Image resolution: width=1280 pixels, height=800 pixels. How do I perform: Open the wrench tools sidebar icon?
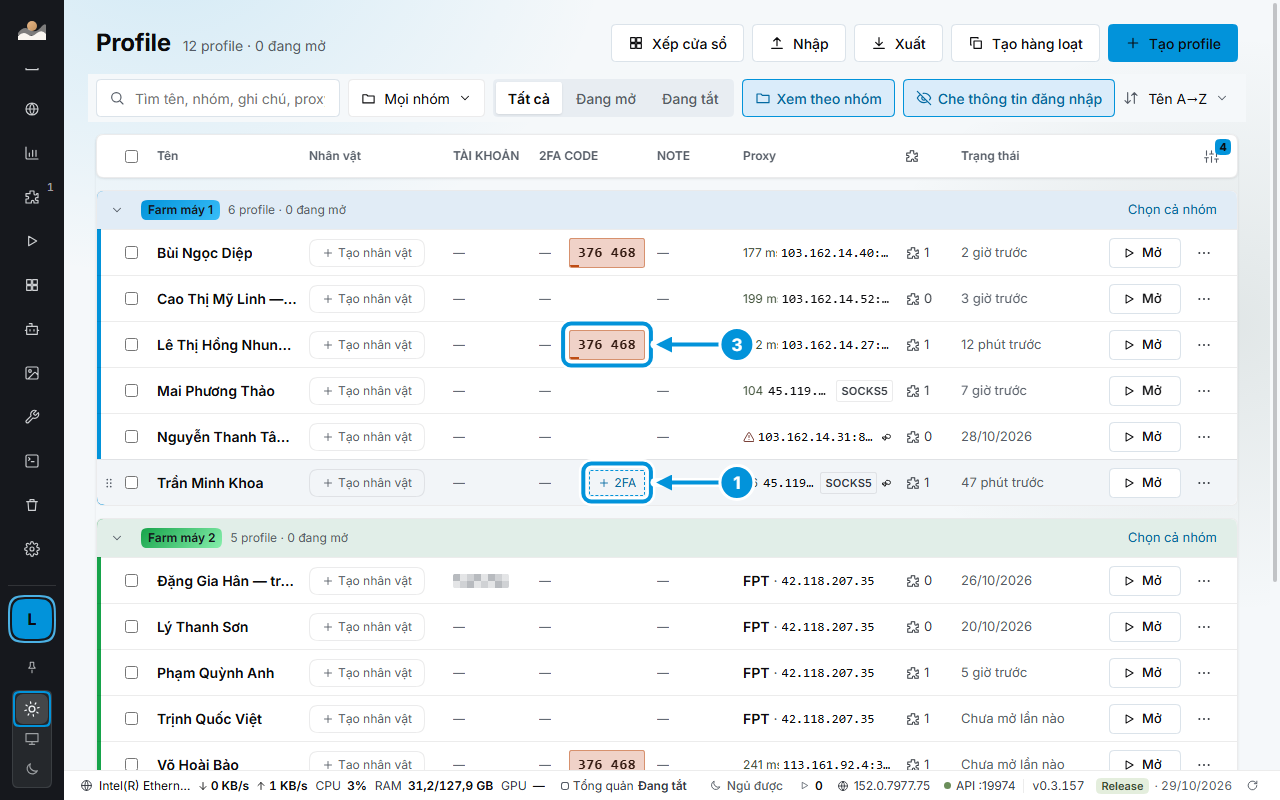(32, 417)
